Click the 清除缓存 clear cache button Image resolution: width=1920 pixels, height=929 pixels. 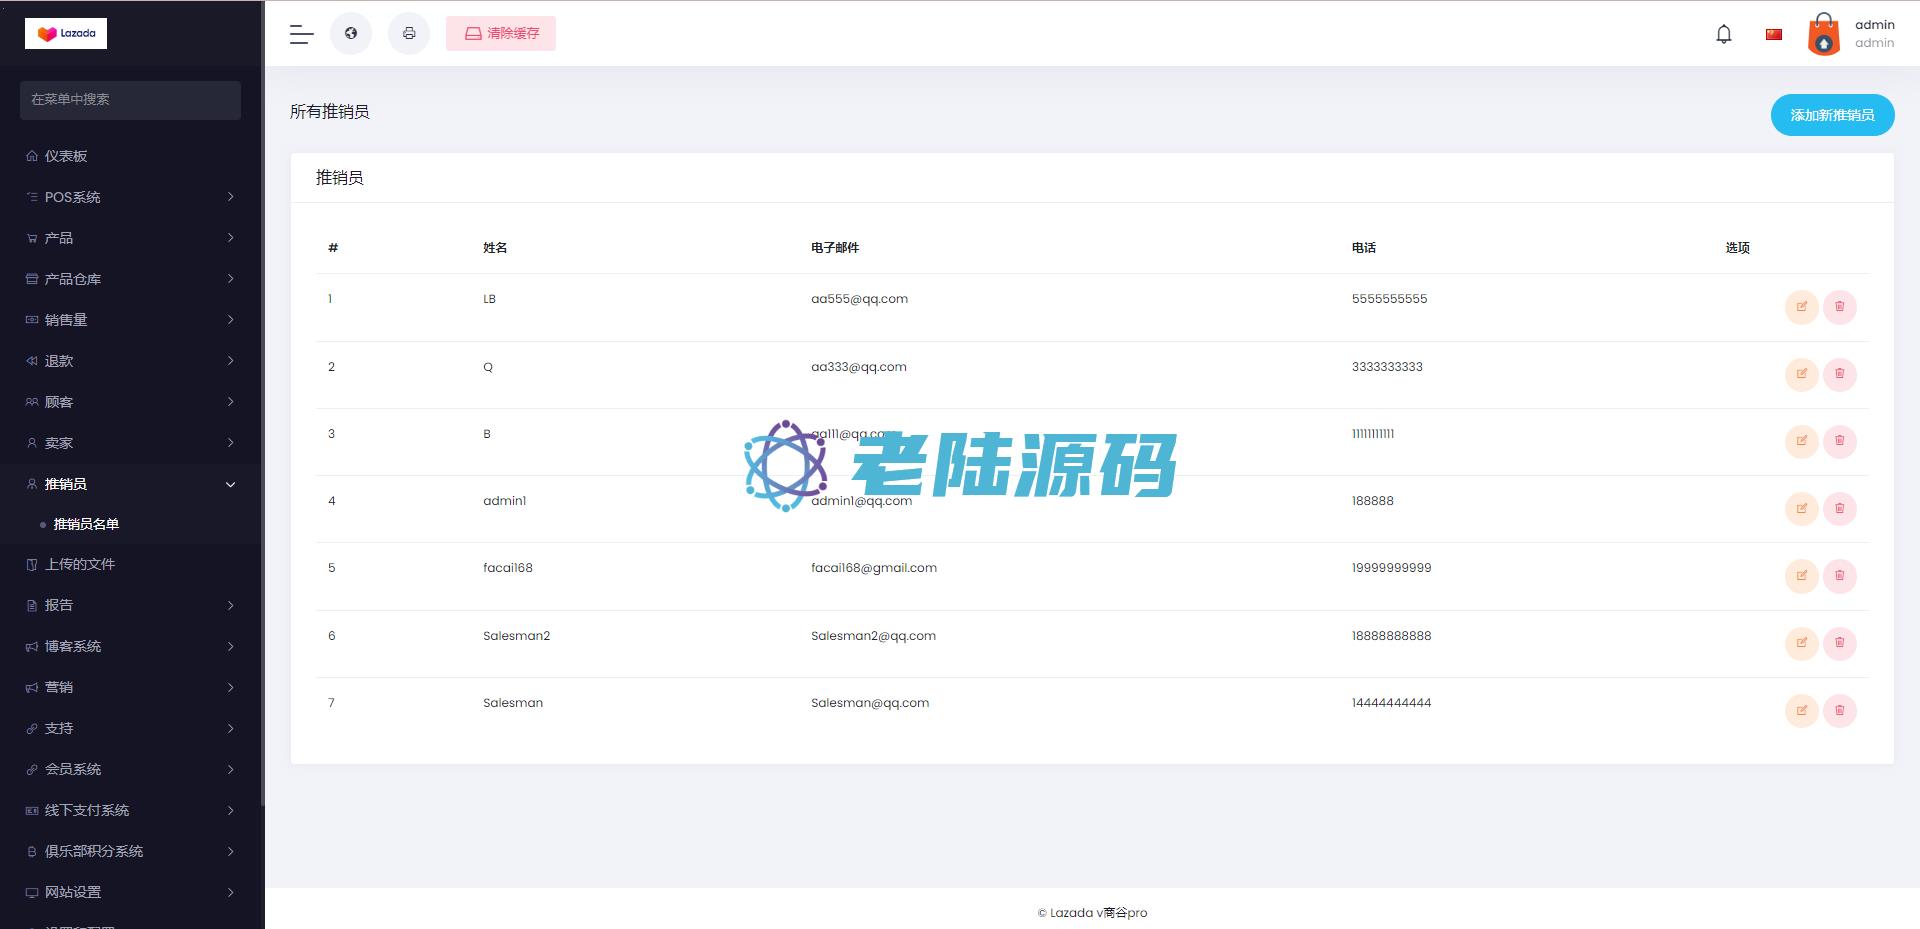coord(501,34)
